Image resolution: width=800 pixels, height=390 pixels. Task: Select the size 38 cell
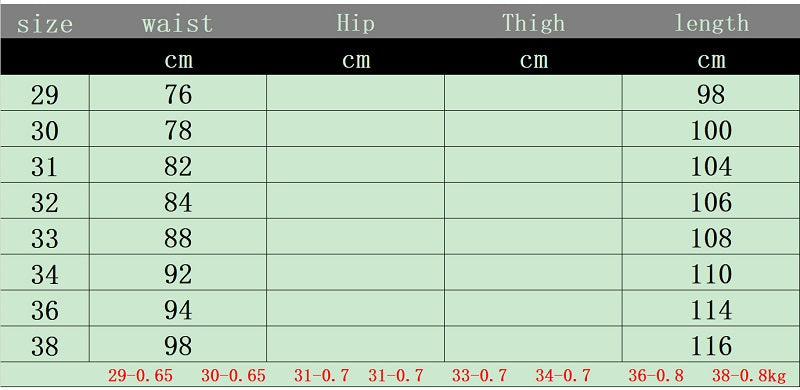[45, 345]
